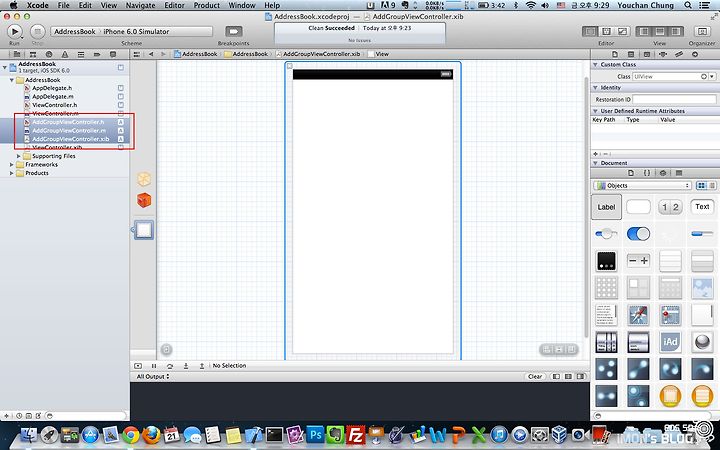Open the Product menu
The image size is (720, 450).
point(207,5)
